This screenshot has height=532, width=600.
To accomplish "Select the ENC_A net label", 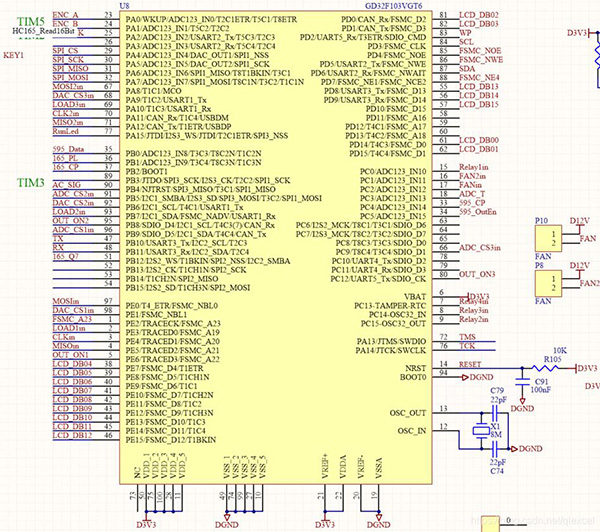I will [65, 15].
